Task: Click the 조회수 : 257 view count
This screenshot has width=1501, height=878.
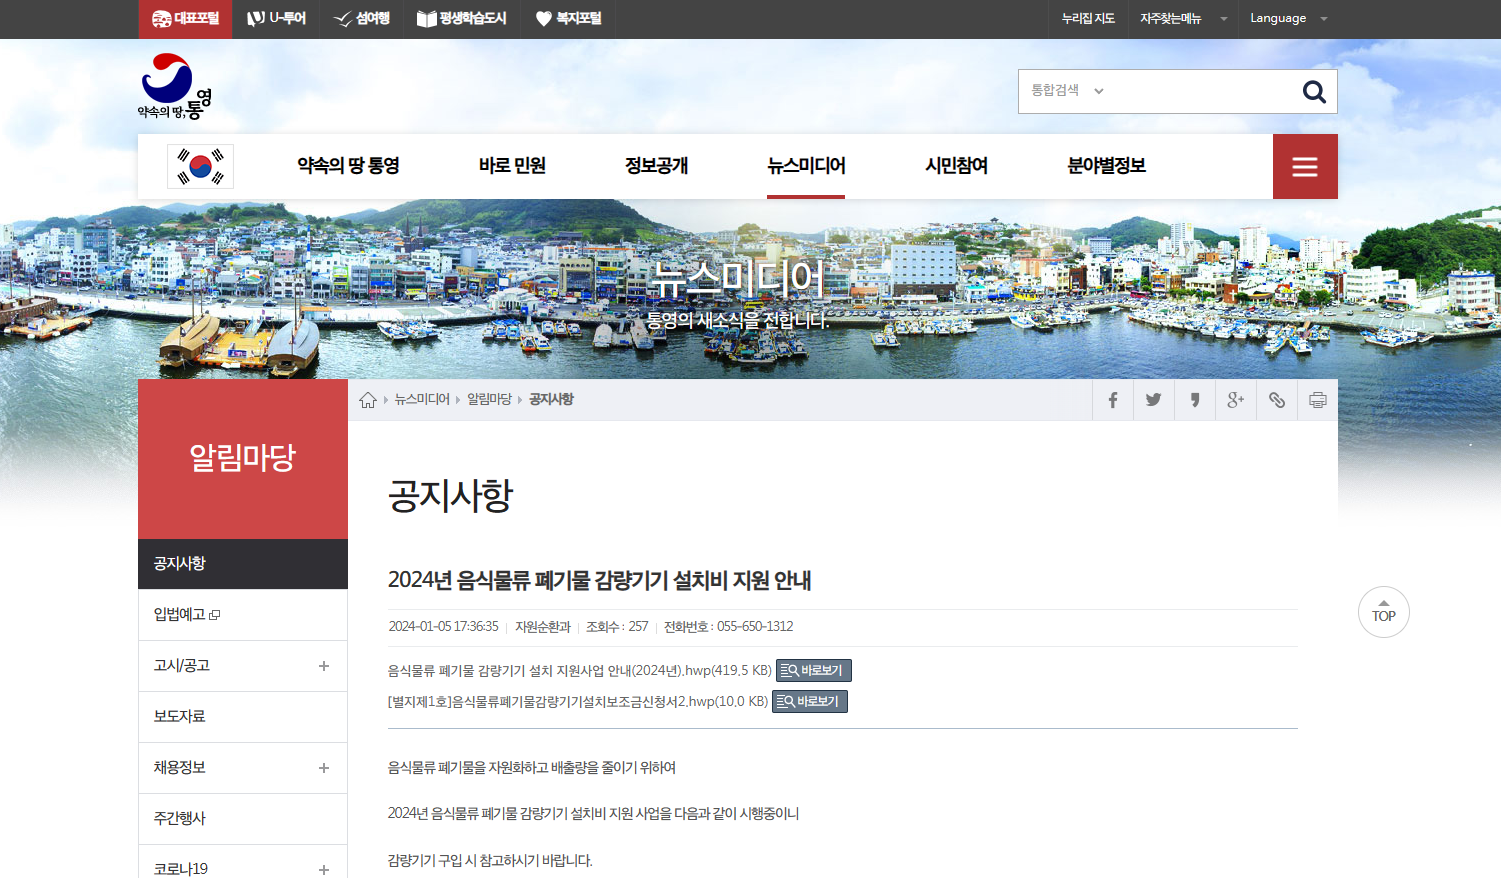Action: coord(617,627)
